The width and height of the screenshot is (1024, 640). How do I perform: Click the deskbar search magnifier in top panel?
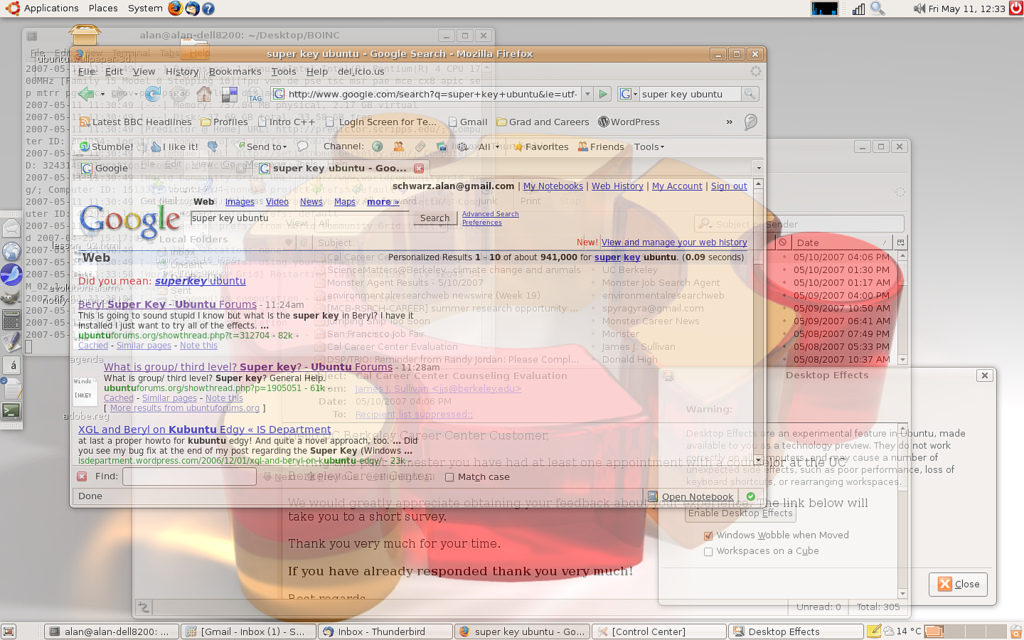[x=878, y=8]
